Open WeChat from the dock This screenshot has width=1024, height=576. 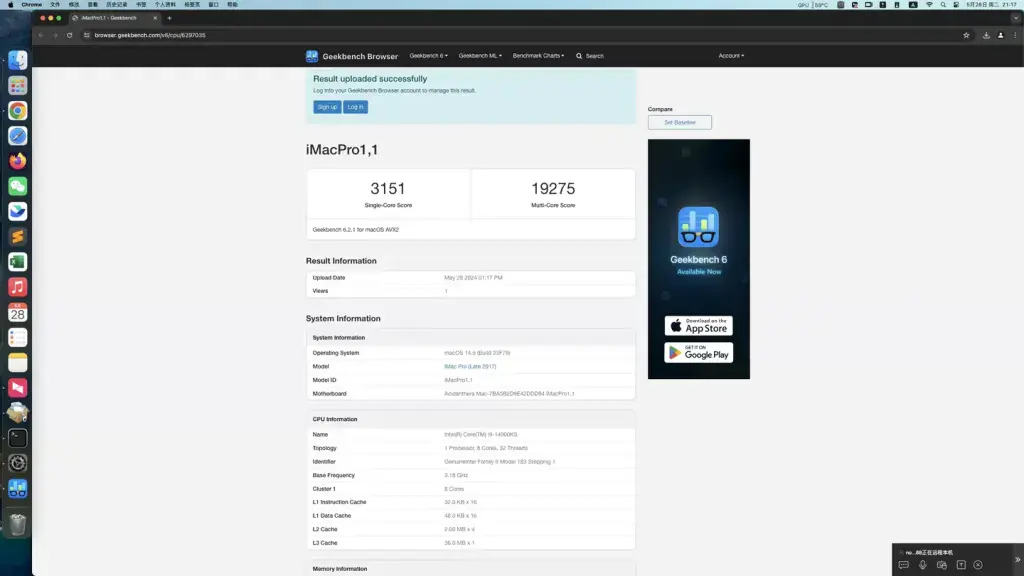[x=18, y=186]
